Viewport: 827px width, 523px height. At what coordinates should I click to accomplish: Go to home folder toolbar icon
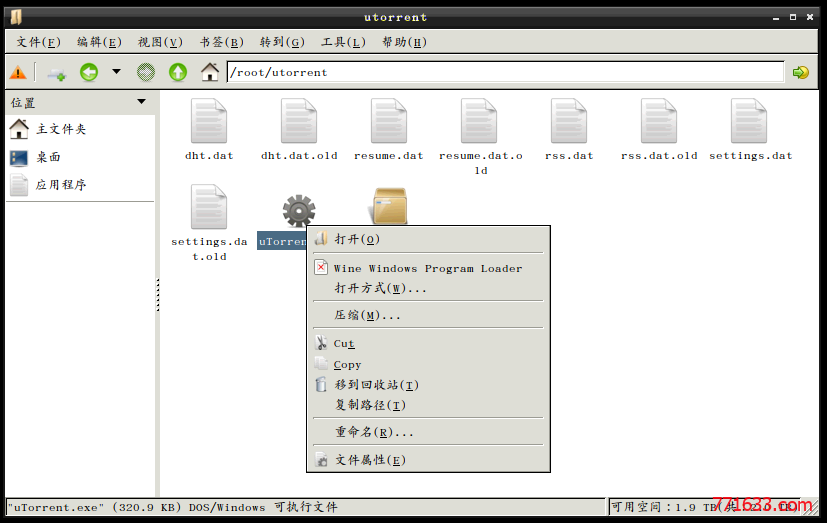point(210,72)
